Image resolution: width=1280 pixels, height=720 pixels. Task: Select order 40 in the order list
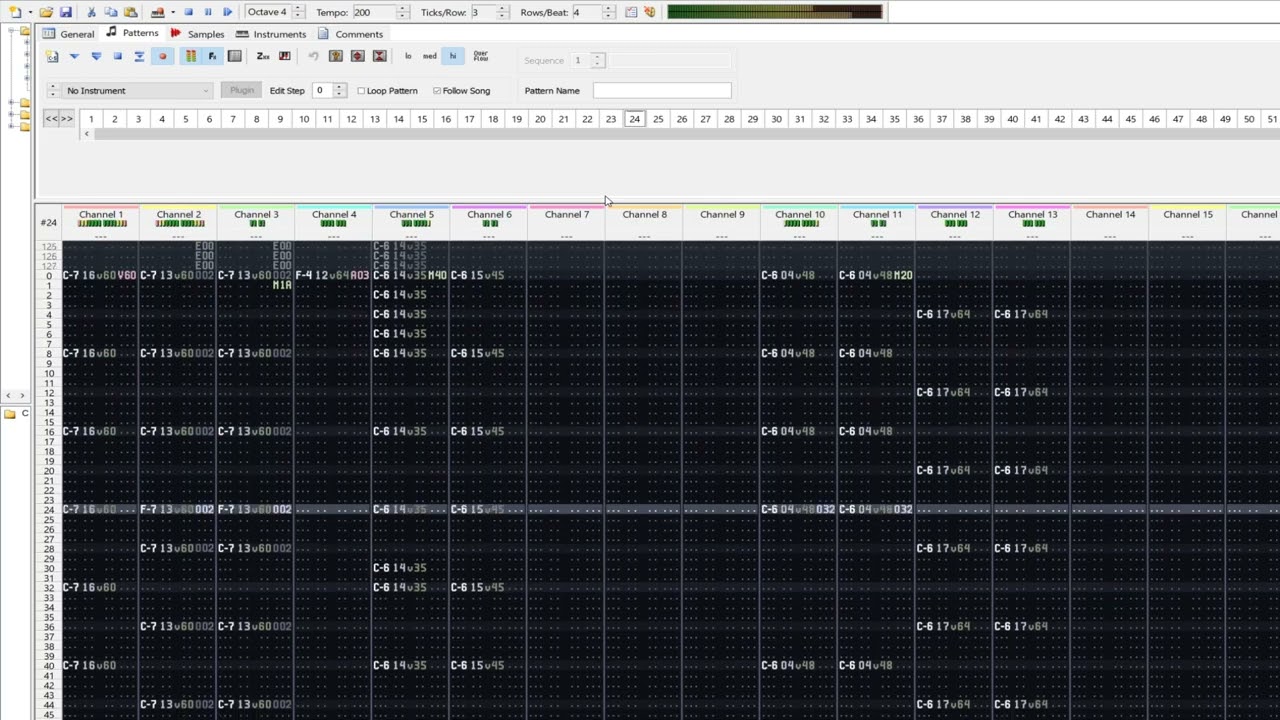1012,119
